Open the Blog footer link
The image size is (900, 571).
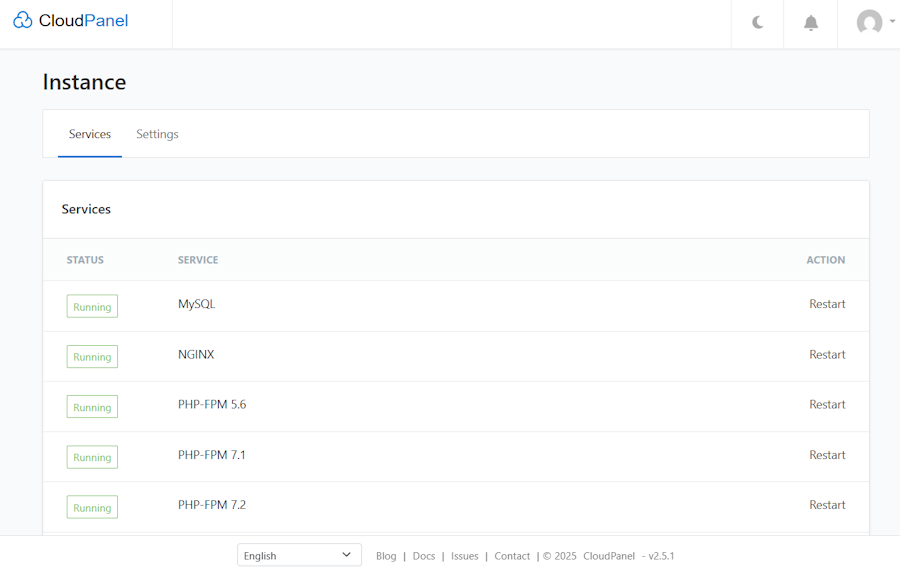point(386,556)
